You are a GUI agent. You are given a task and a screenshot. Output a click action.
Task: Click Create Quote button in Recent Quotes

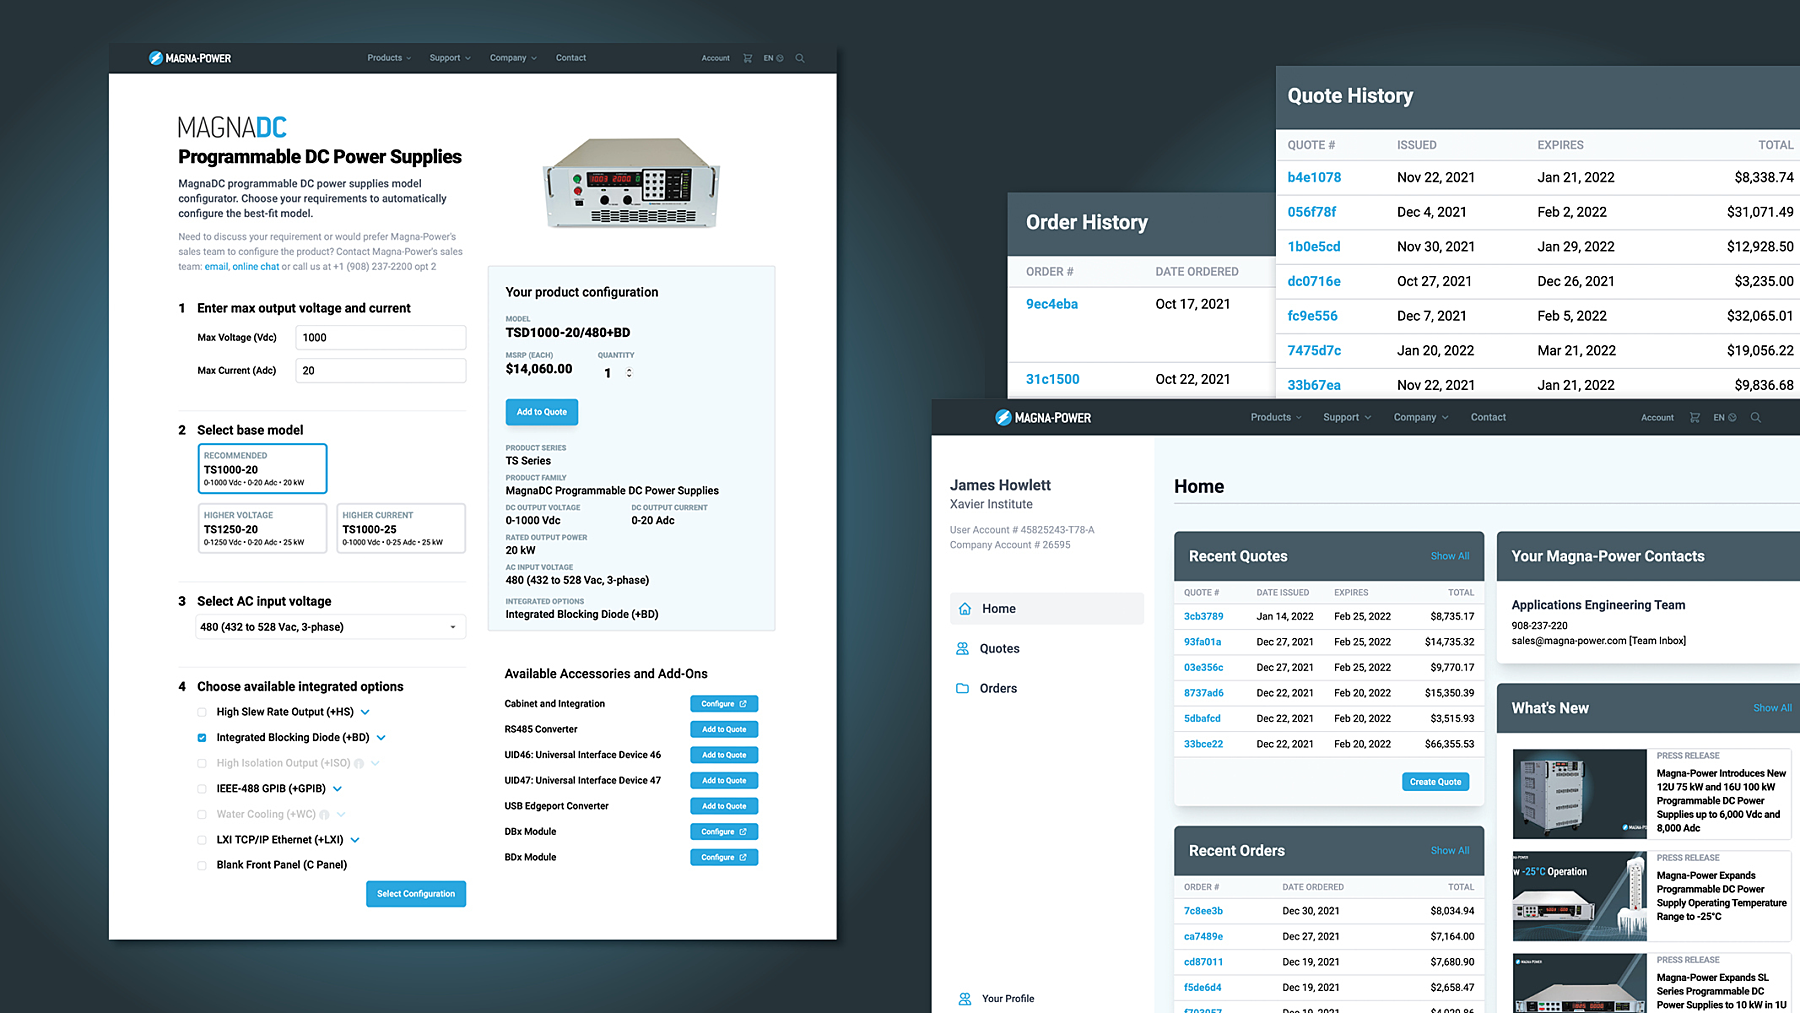tap(1436, 782)
